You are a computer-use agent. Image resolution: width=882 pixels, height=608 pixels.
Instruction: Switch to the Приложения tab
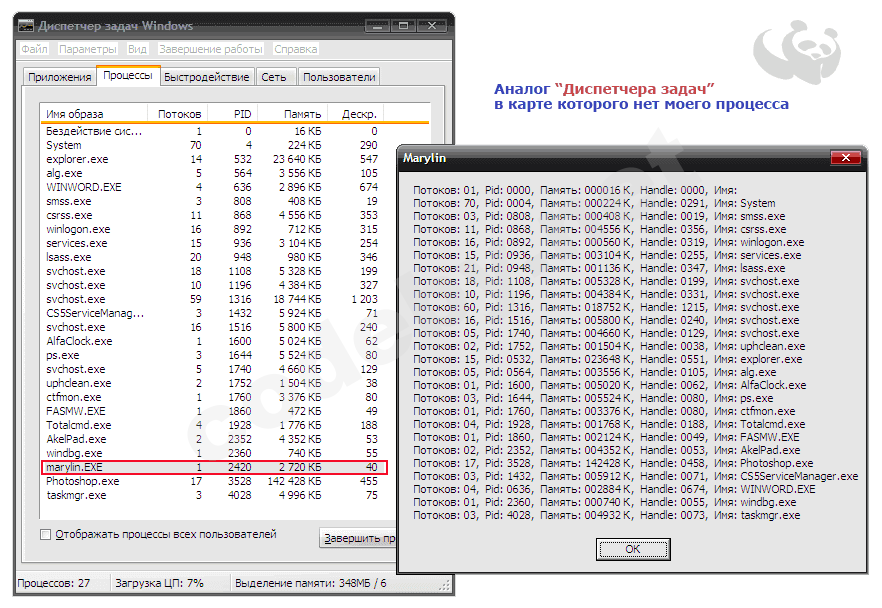(x=59, y=77)
